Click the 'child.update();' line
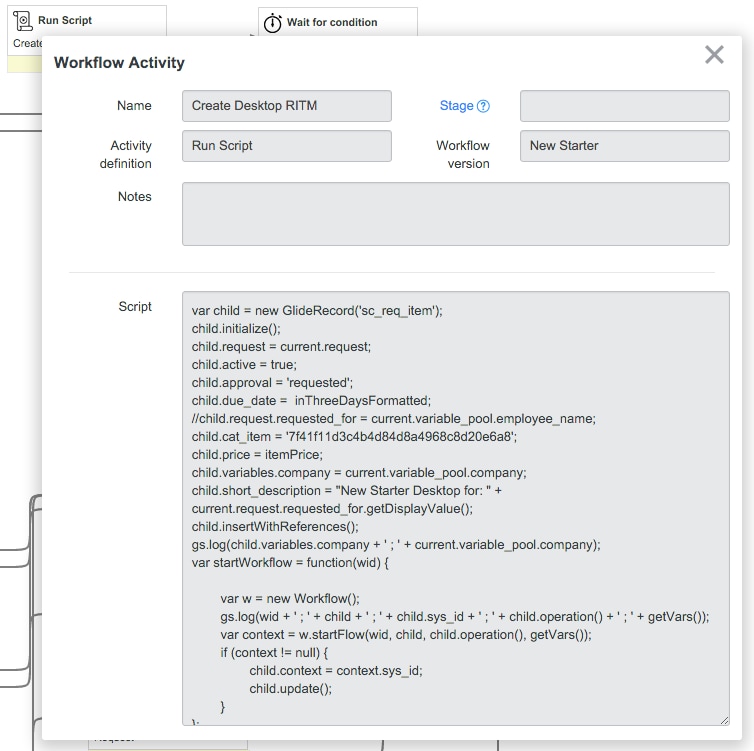 pyautogui.click(x=290, y=689)
